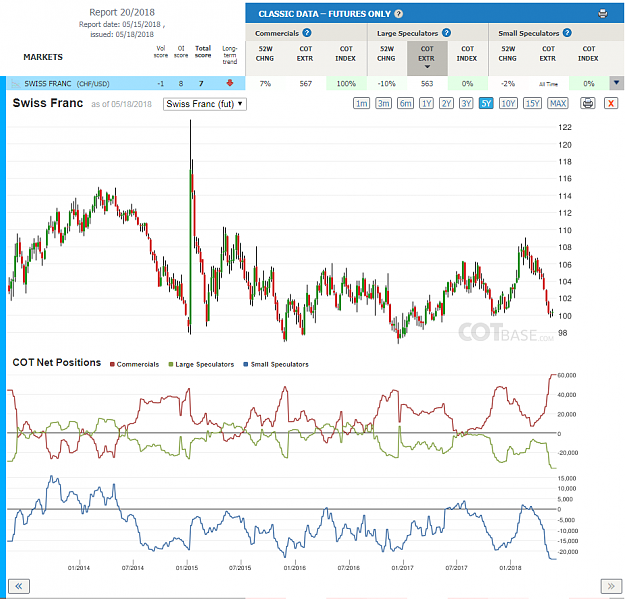This screenshot has width=625, height=599.
Task: Click the Swiss Franc mini chart icon
Action: tap(16, 84)
